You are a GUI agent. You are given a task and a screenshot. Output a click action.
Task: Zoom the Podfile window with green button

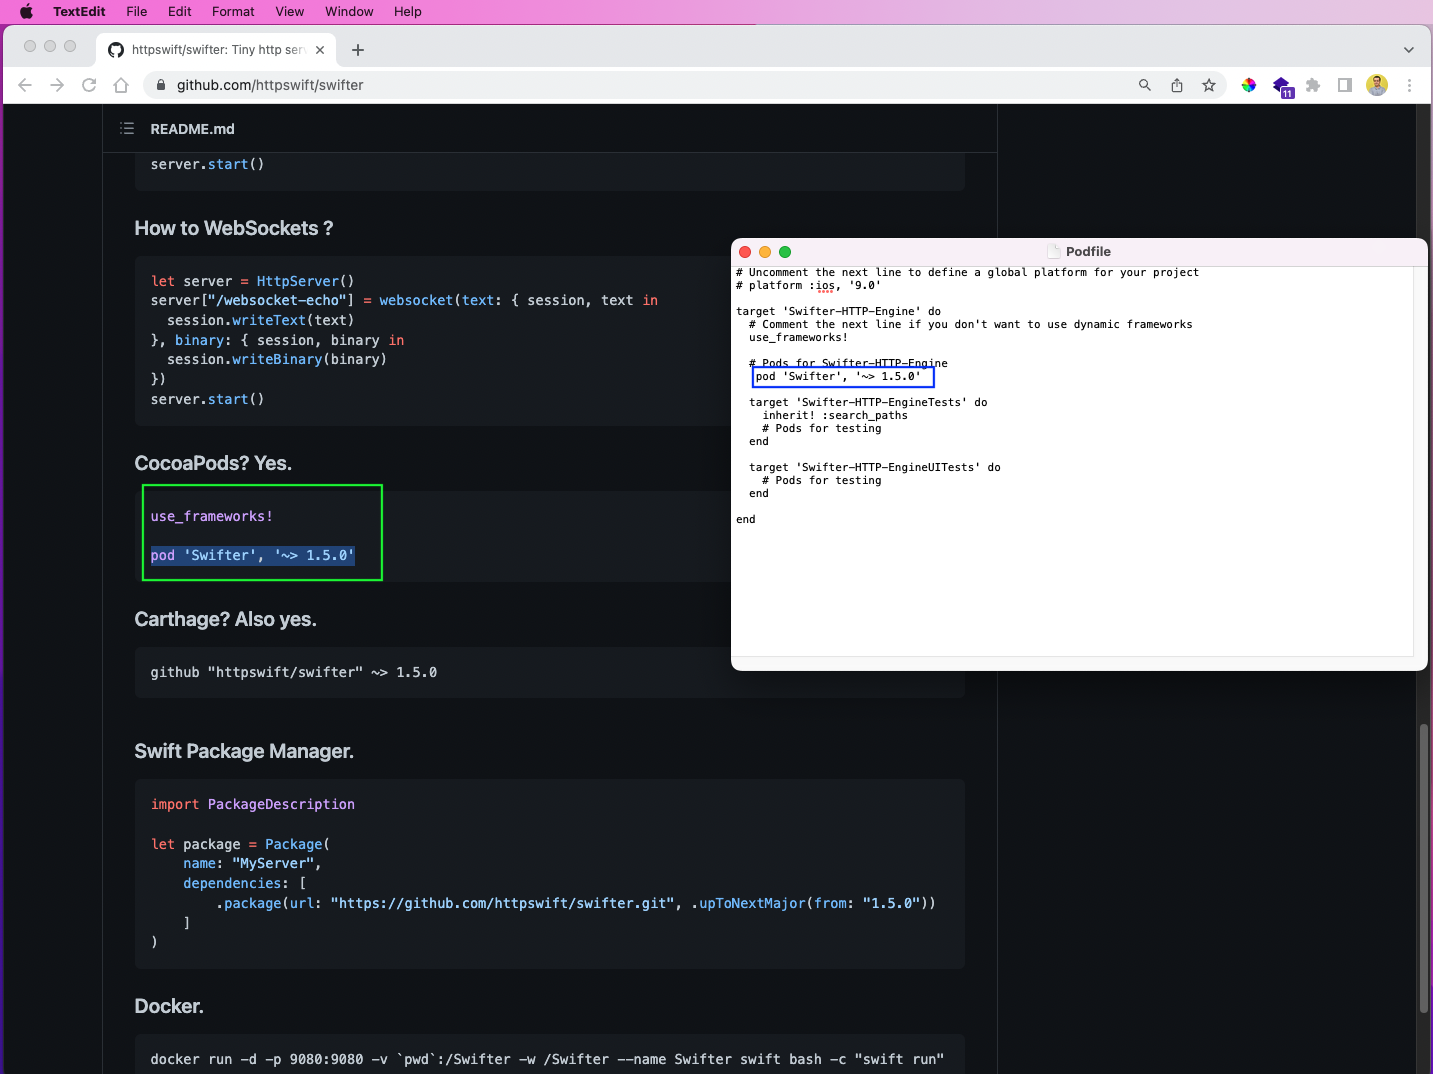point(785,252)
